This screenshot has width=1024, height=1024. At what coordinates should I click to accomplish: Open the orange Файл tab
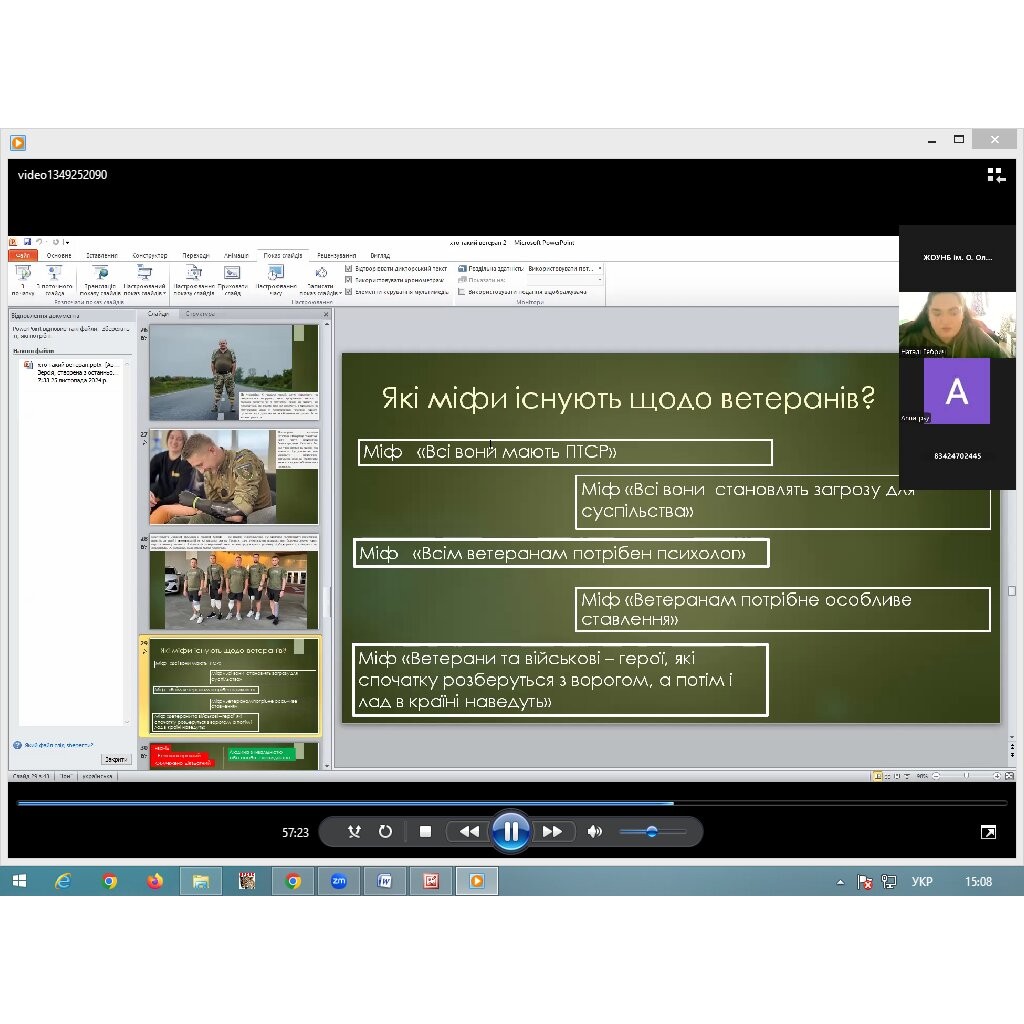[23, 256]
